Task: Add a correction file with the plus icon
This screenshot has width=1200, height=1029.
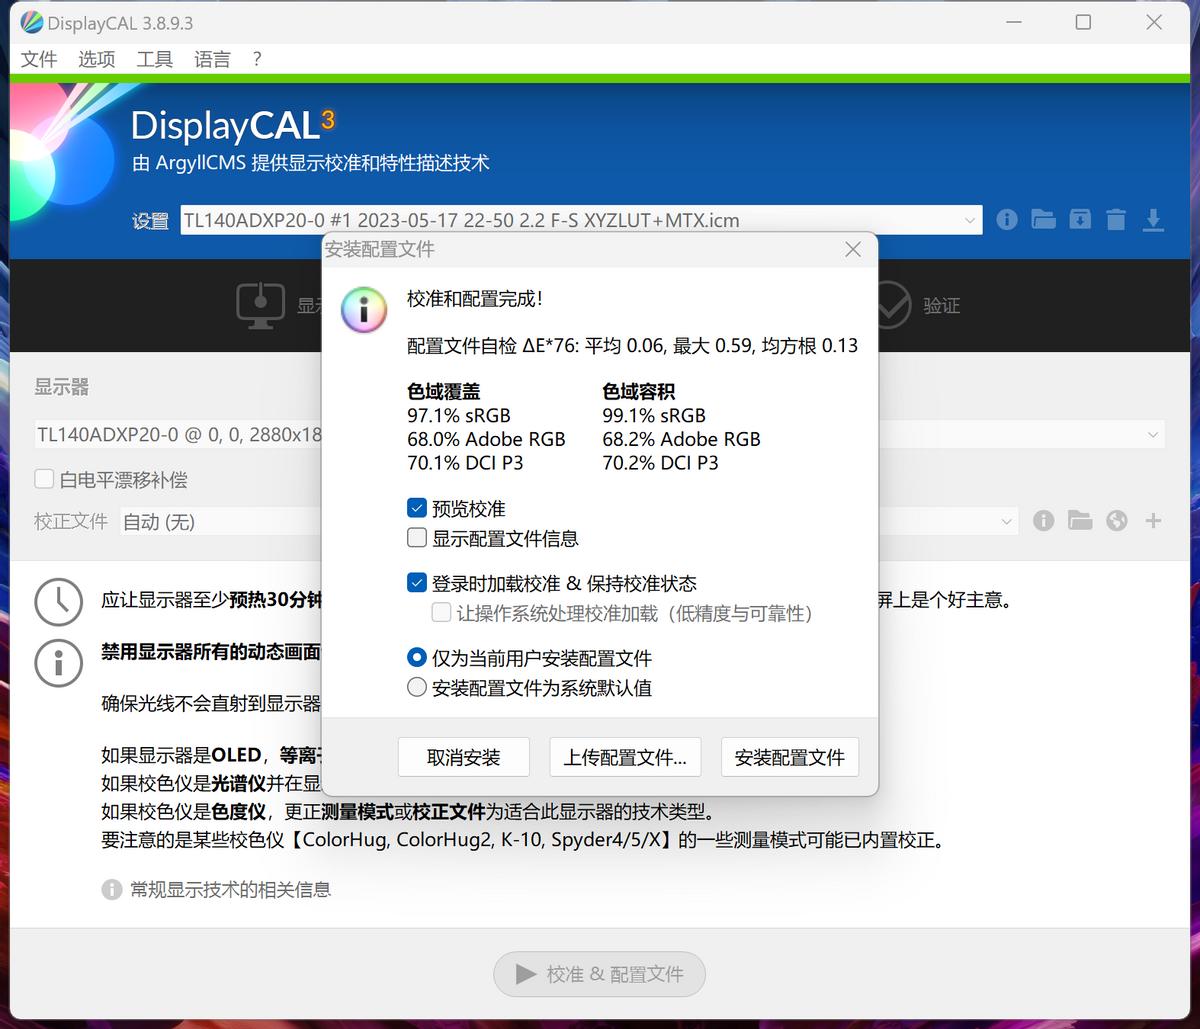Action: [x=1152, y=521]
